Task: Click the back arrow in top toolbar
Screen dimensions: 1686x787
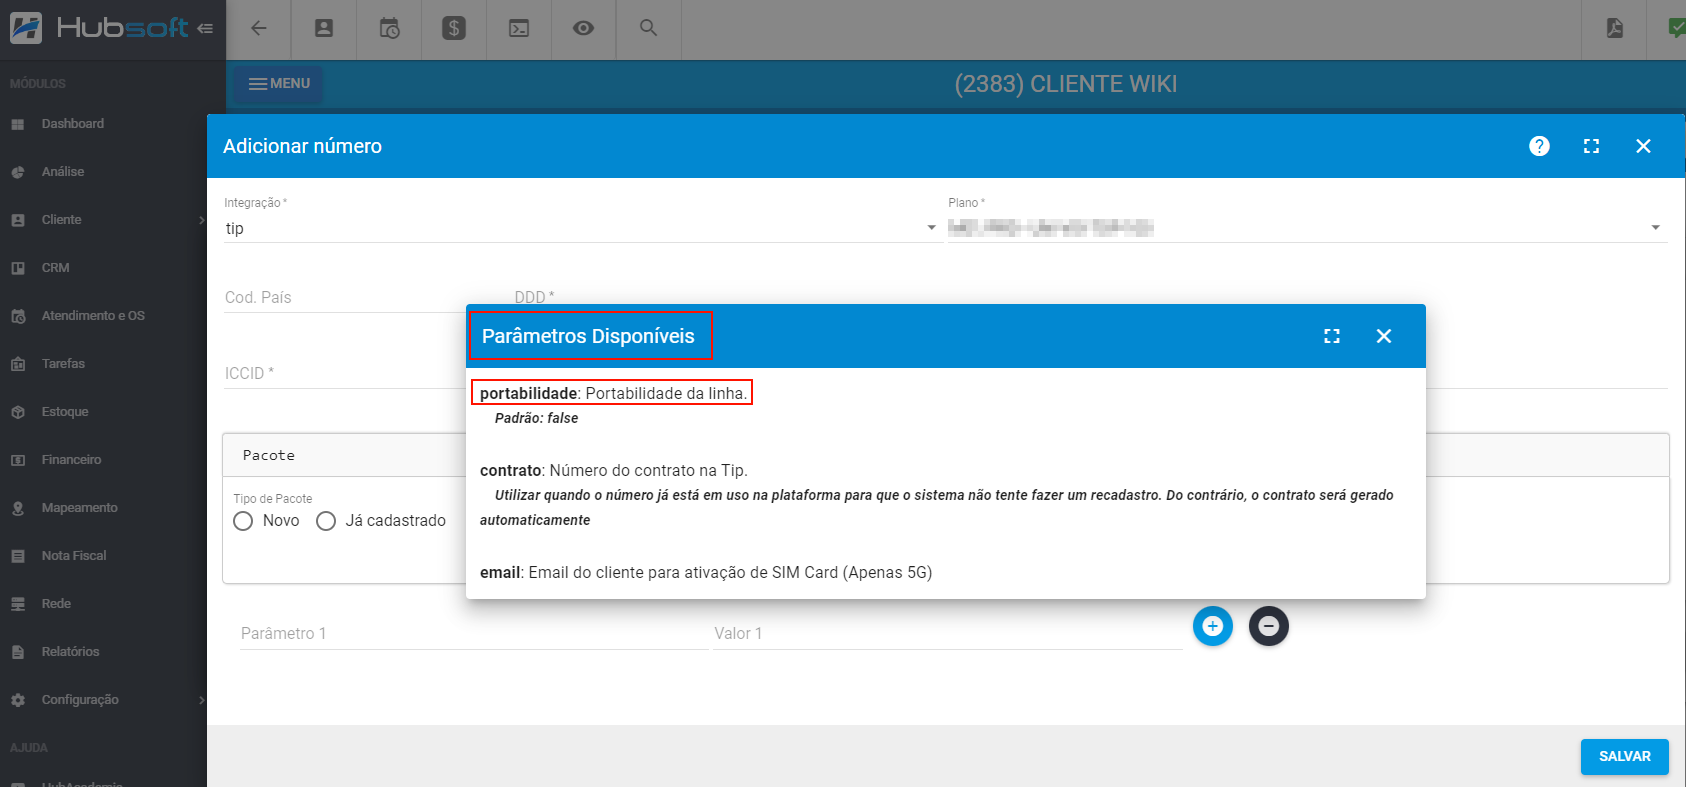Action: [259, 28]
